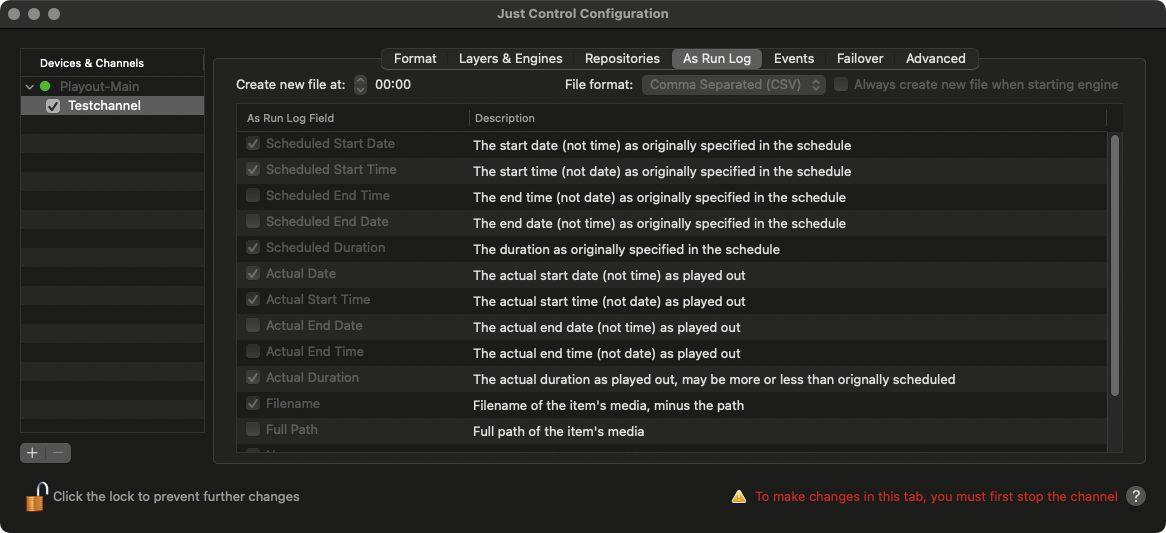Screen dimensions: 1166x533
Task: Click 'Click the lock to prevent further changes' text
Action: point(176,497)
